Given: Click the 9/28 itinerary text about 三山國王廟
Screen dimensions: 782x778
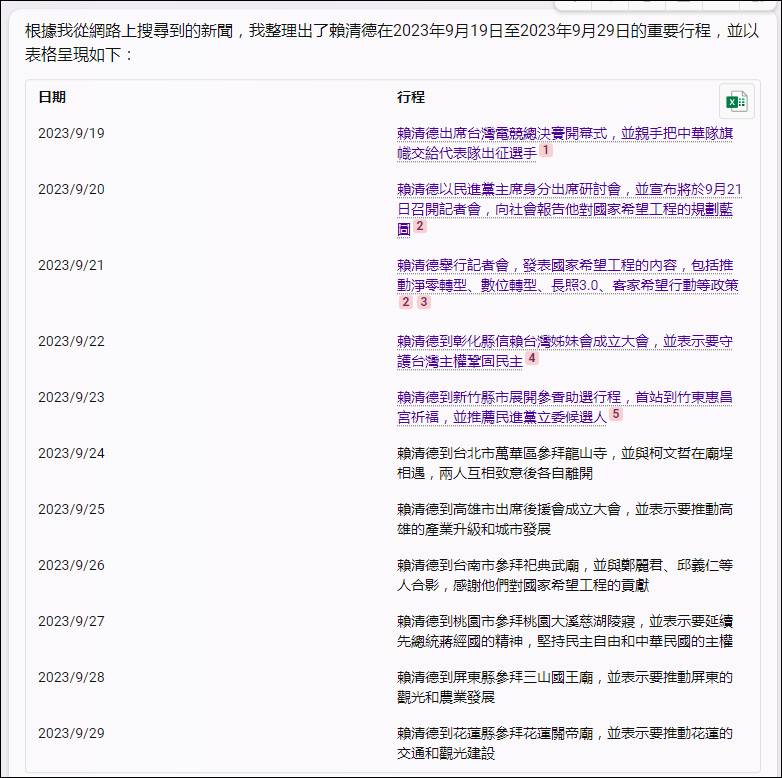Looking at the screenshot, I should pyautogui.click(x=565, y=687).
